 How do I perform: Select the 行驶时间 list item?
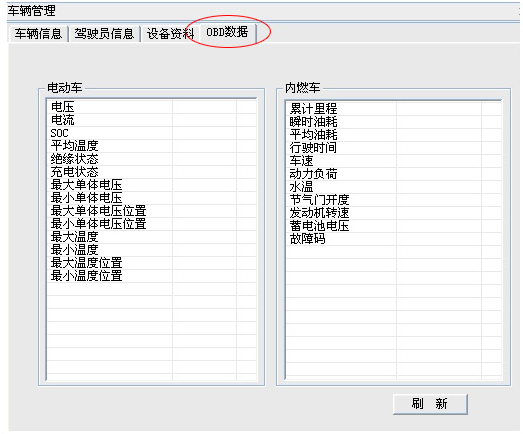click(x=394, y=148)
